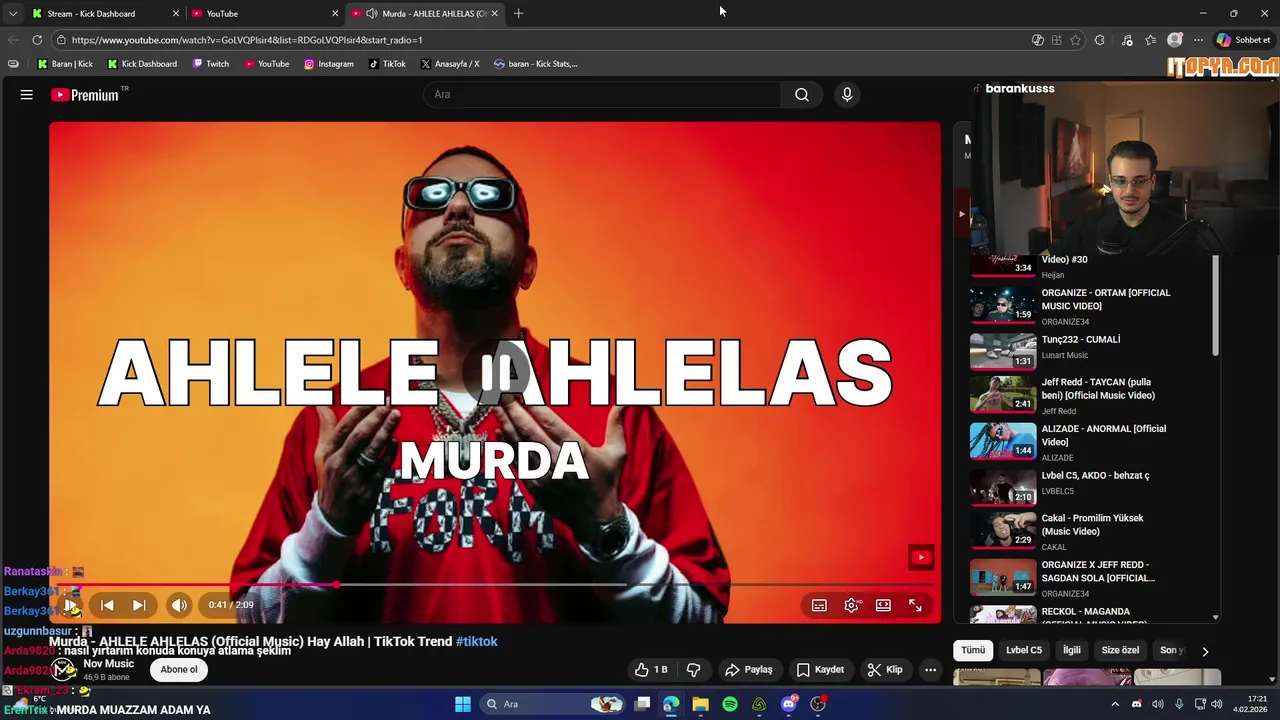Image resolution: width=1280 pixels, height=720 pixels.
Task: Play Cakal - Promilim Yüksek from the playlist
Action: click(x=1090, y=531)
